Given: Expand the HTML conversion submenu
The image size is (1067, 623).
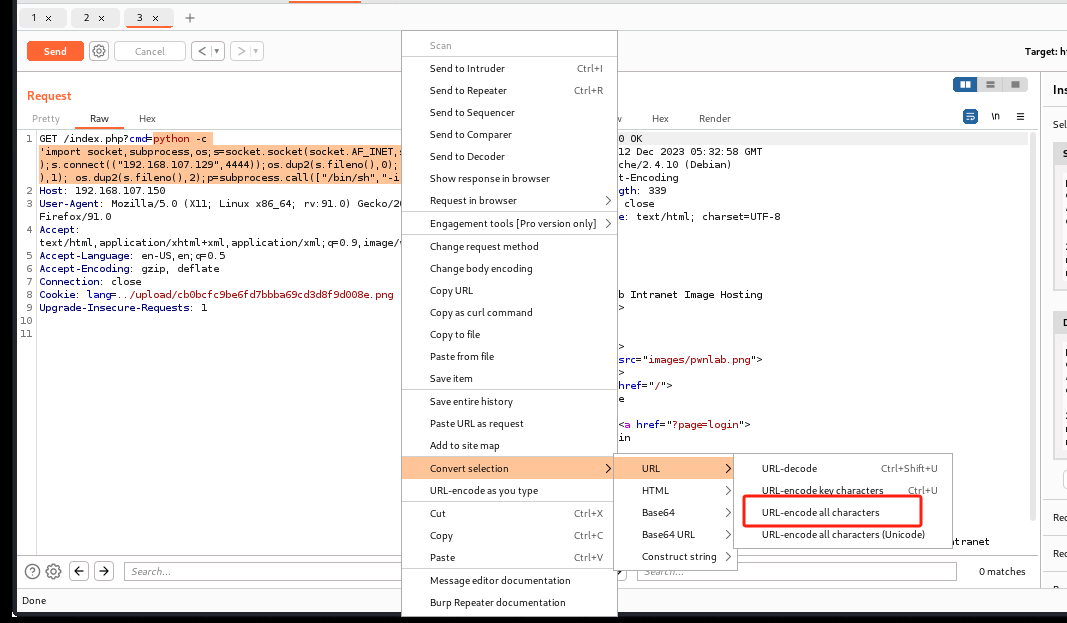Looking at the screenshot, I should pos(675,490).
